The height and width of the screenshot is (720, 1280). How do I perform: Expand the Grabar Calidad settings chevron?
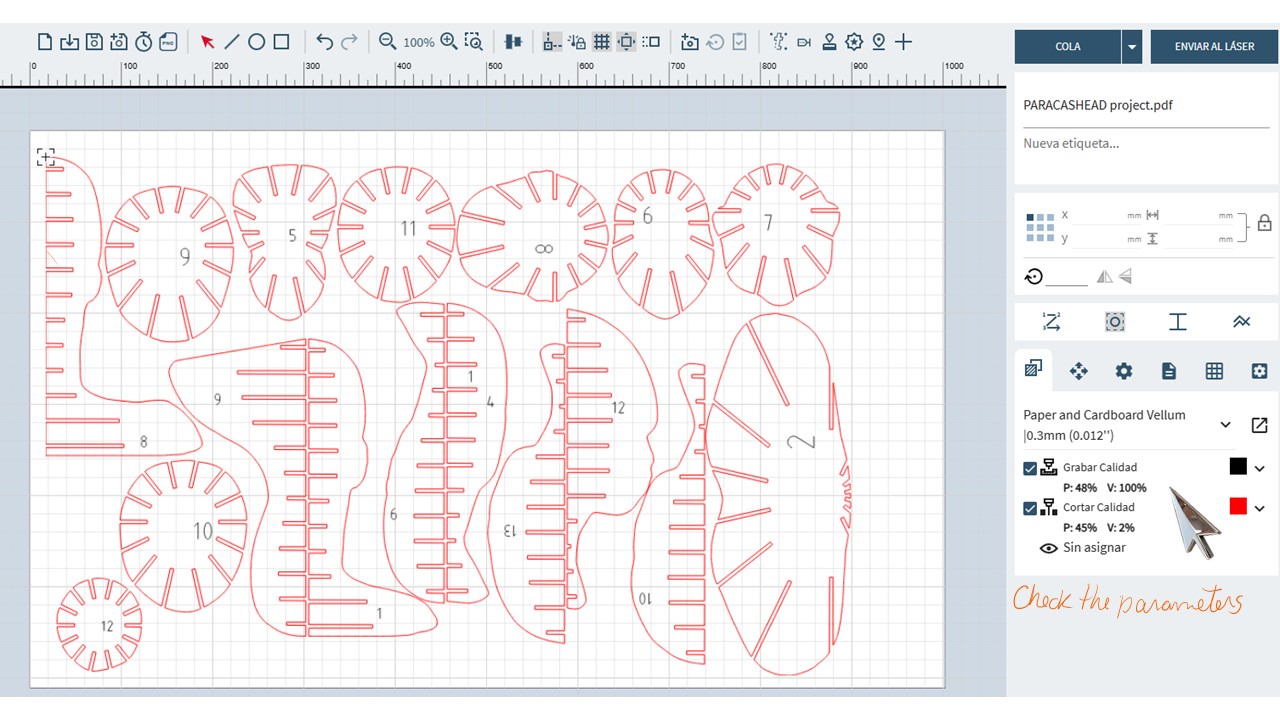[x=1260, y=468]
